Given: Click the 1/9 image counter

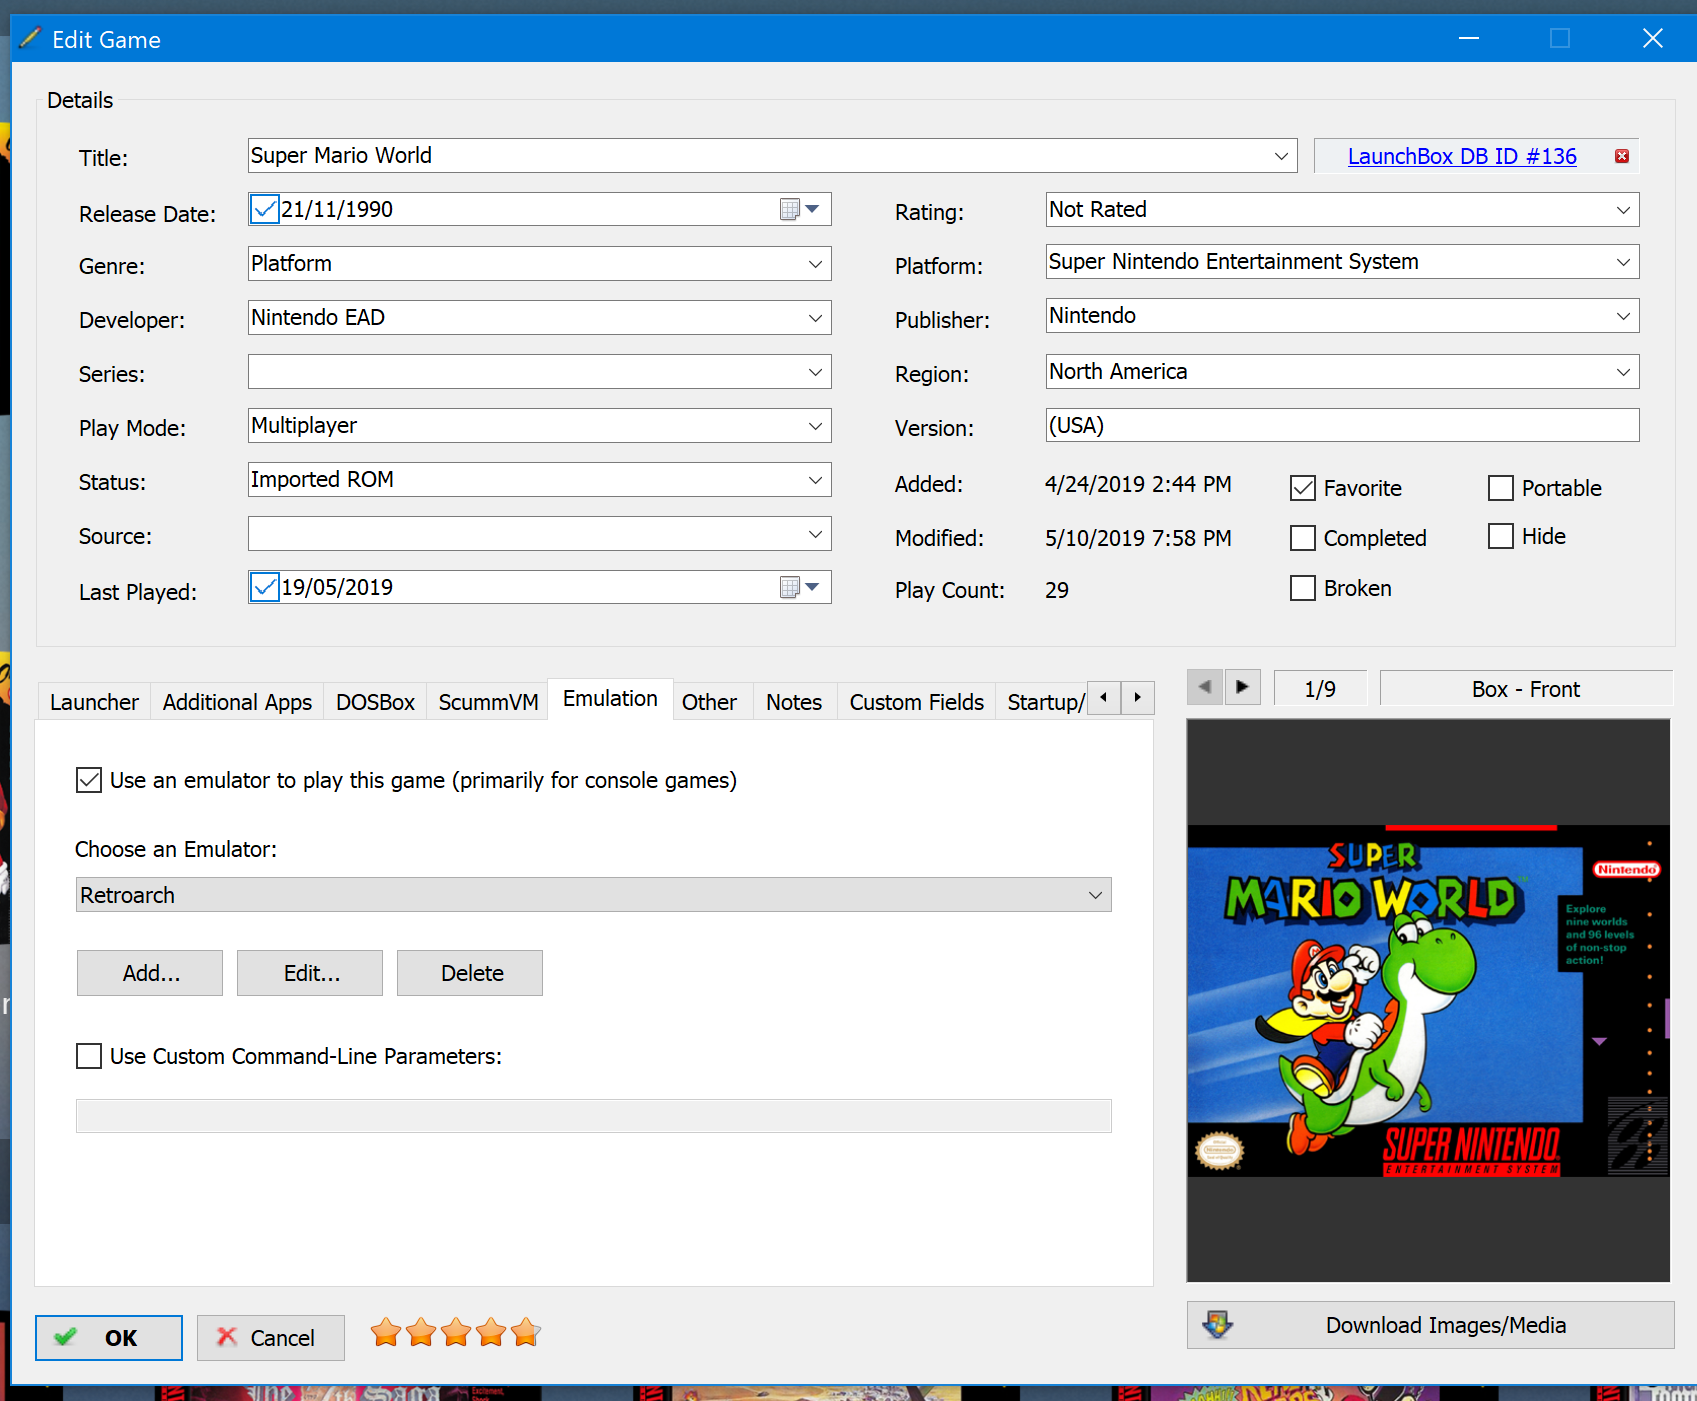Looking at the screenshot, I should point(1320,689).
